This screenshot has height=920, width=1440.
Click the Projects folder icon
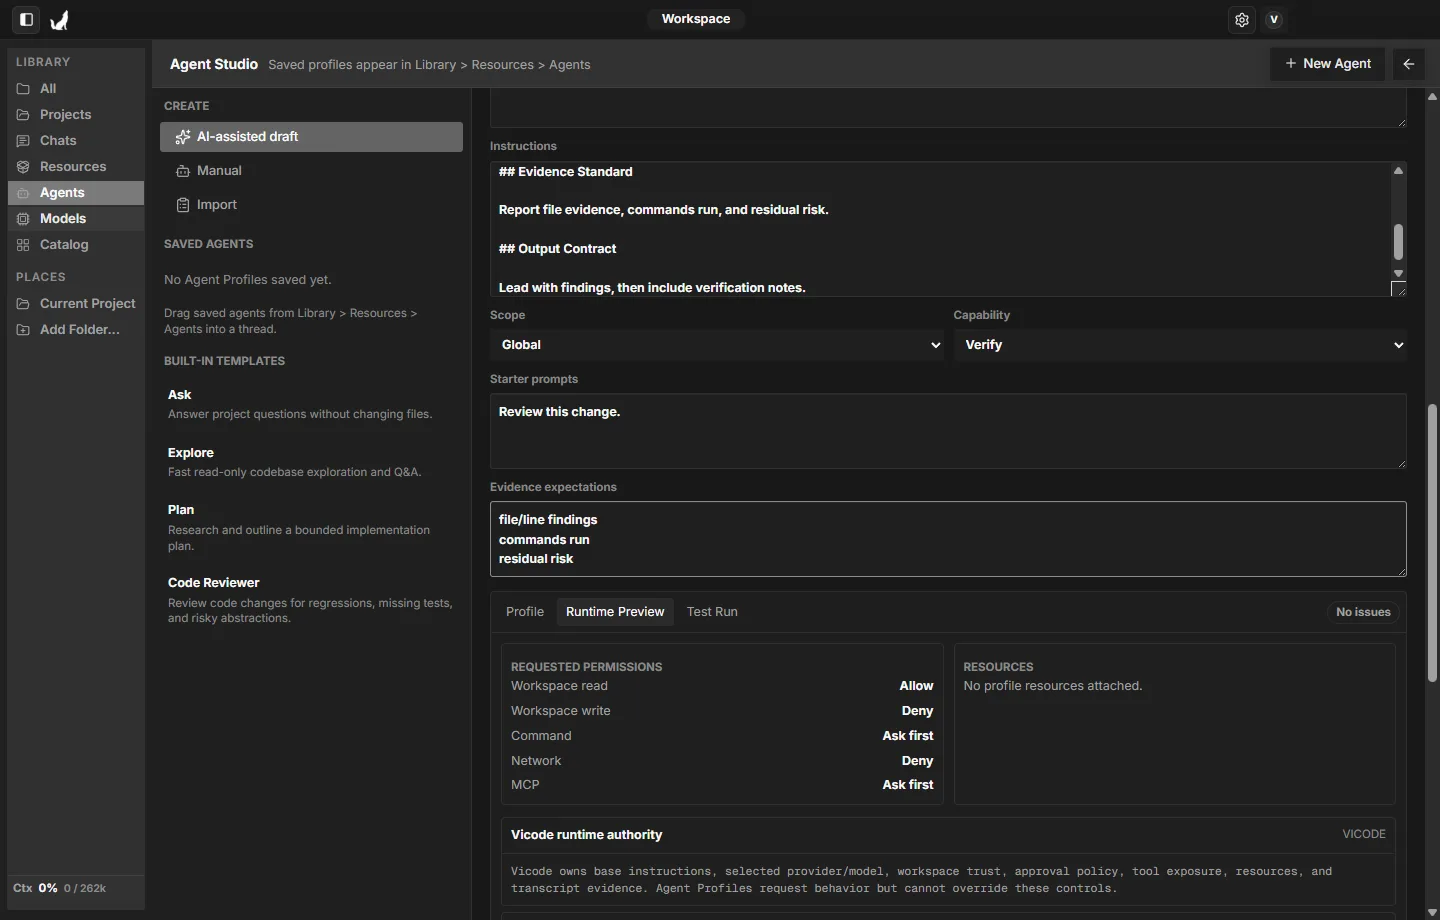point(23,115)
